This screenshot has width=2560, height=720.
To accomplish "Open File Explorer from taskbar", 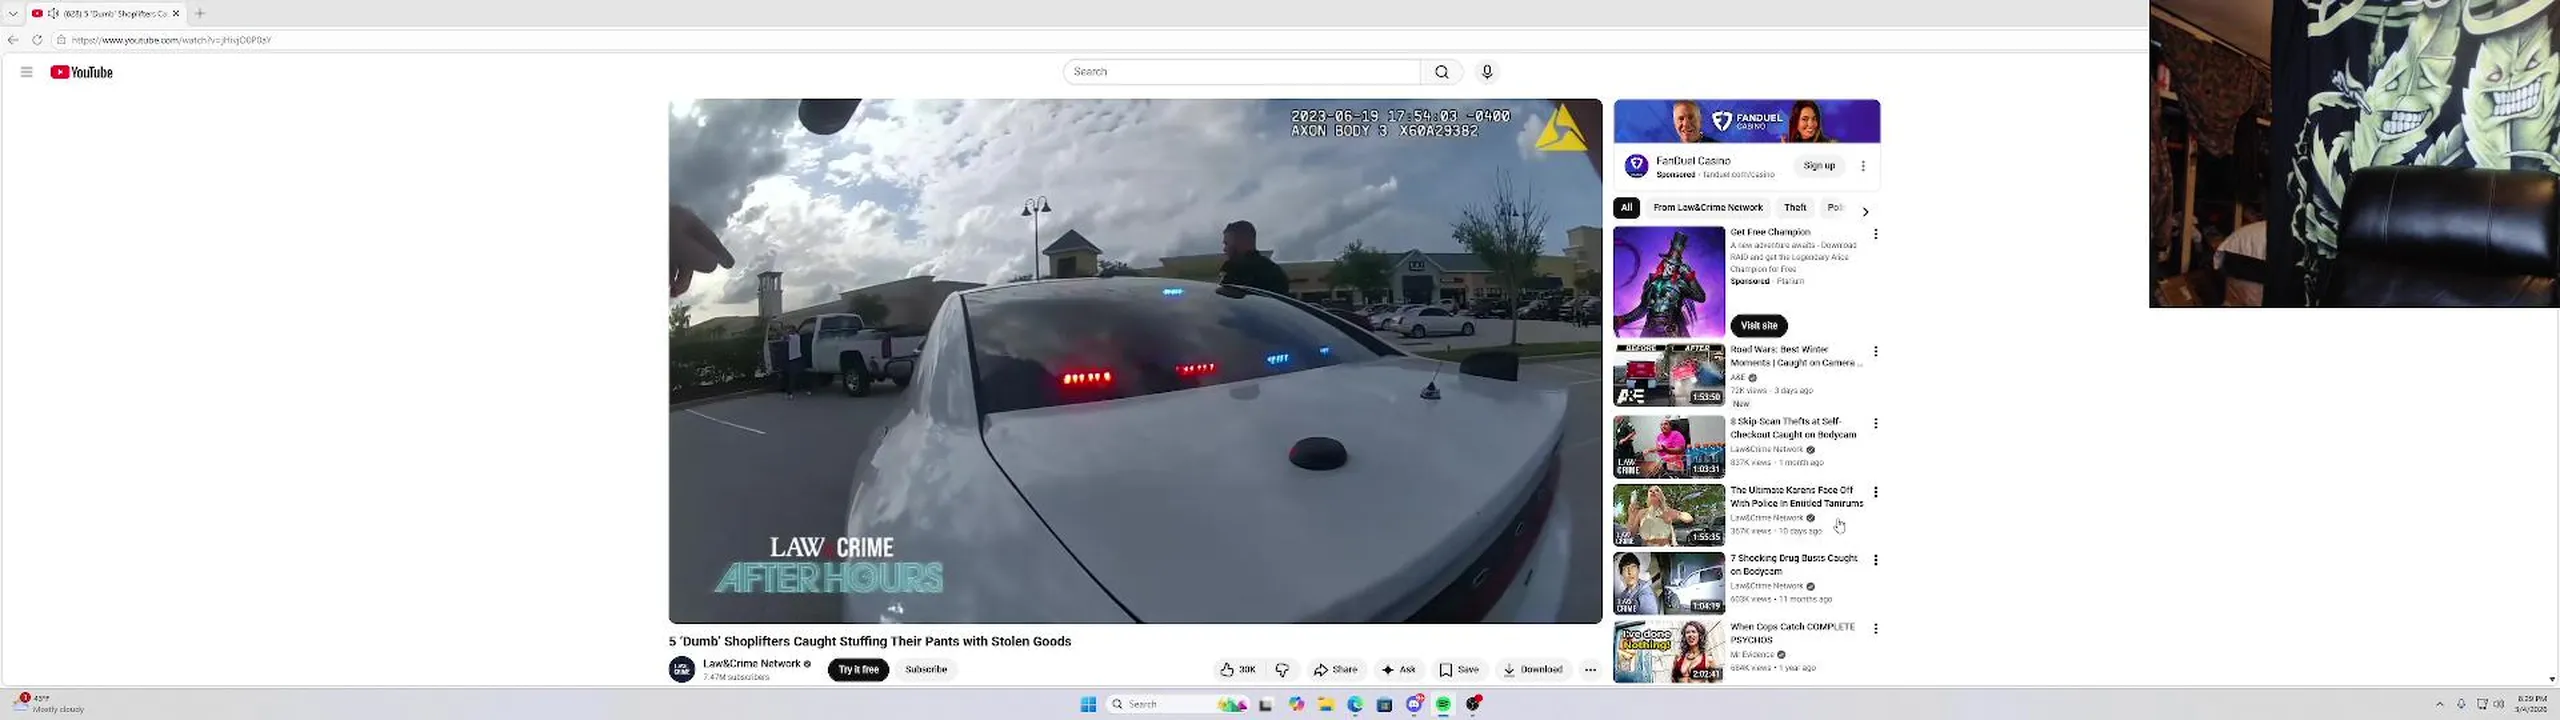I will coord(1326,705).
